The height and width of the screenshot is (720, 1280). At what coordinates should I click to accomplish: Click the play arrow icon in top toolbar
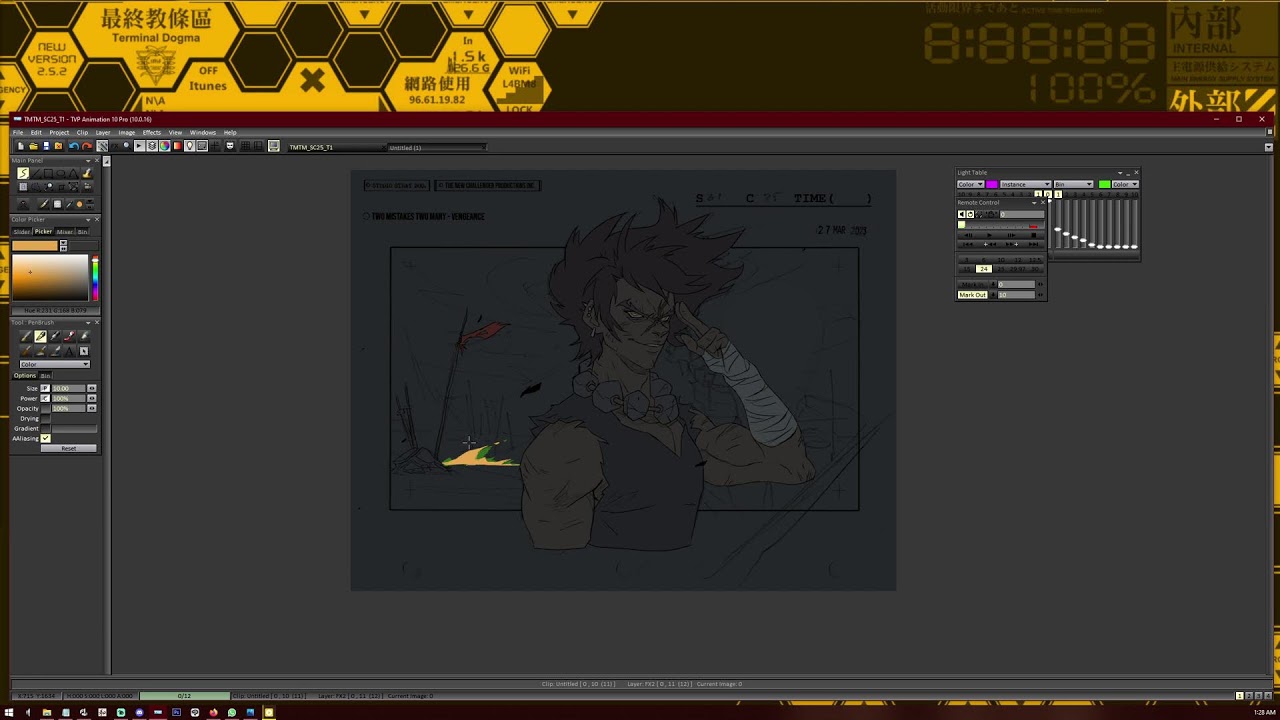click(139, 146)
